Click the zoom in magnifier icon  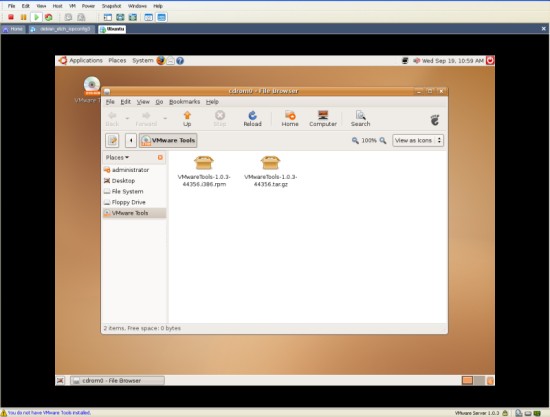coord(383,140)
